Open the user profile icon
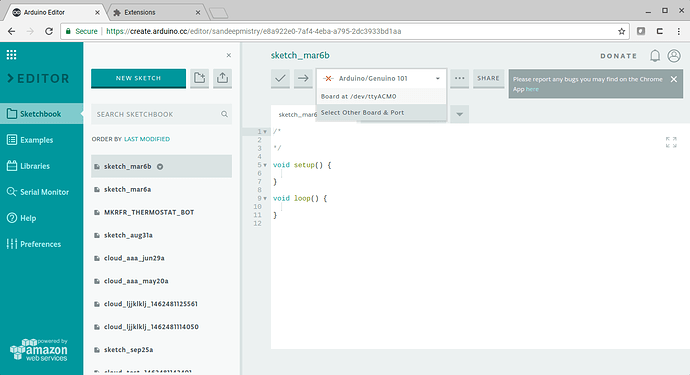The width and height of the screenshot is (690, 375). (674, 56)
